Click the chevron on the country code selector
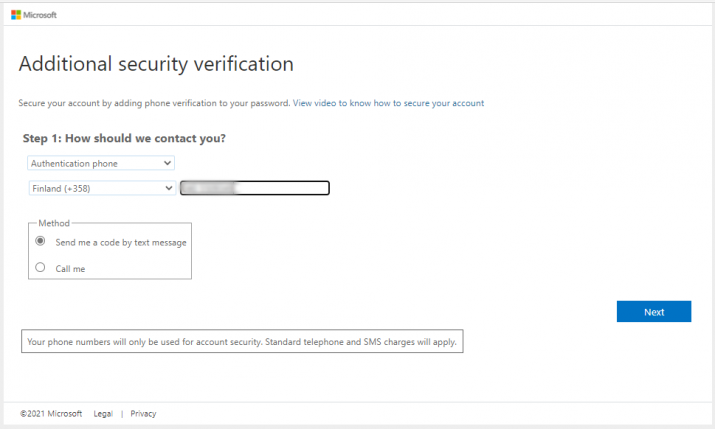Image resolution: width=715 pixels, height=429 pixels. tap(167, 187)
